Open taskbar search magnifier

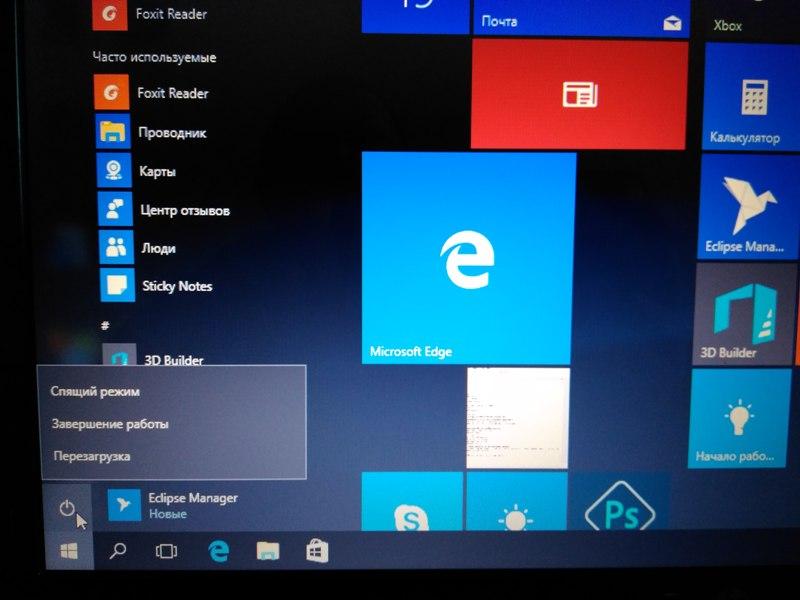pos(118,551)
